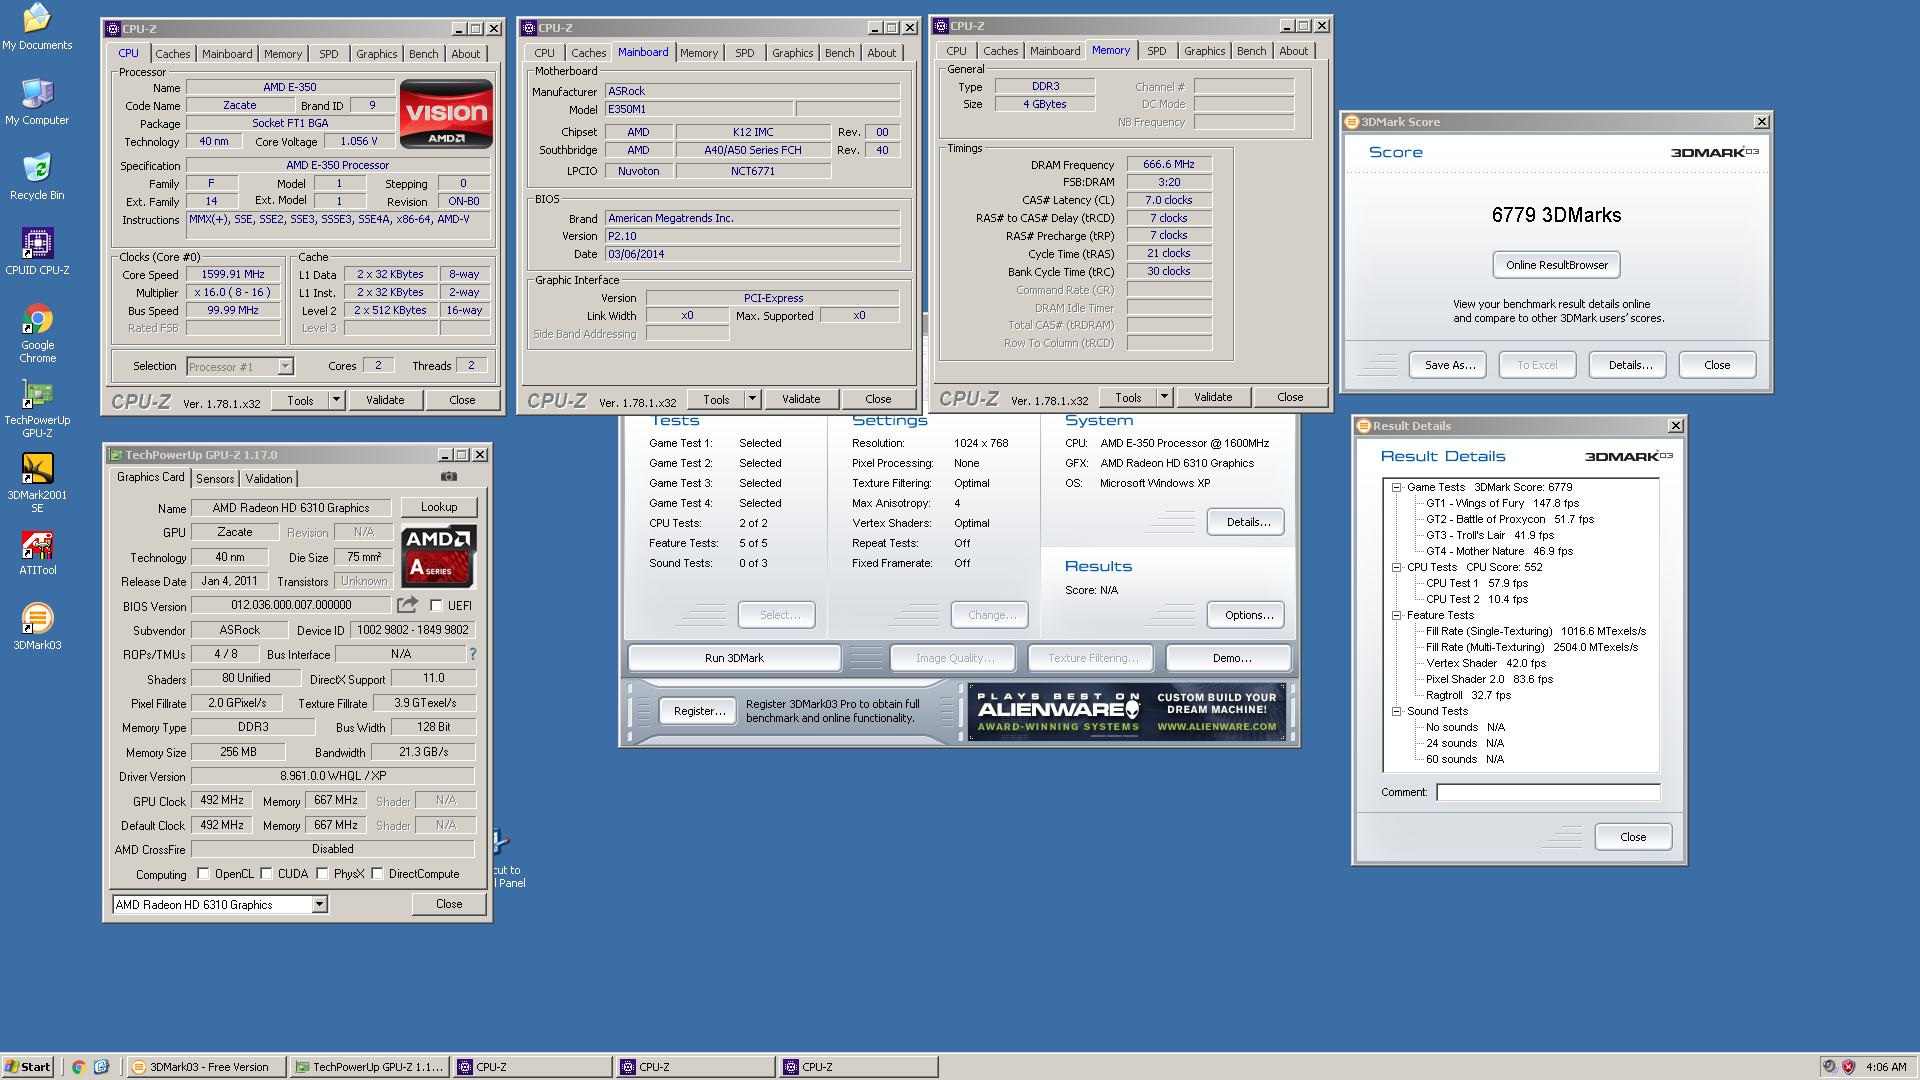
Task: Click Chrome icon in quick launch
Action: point(78,1067)
